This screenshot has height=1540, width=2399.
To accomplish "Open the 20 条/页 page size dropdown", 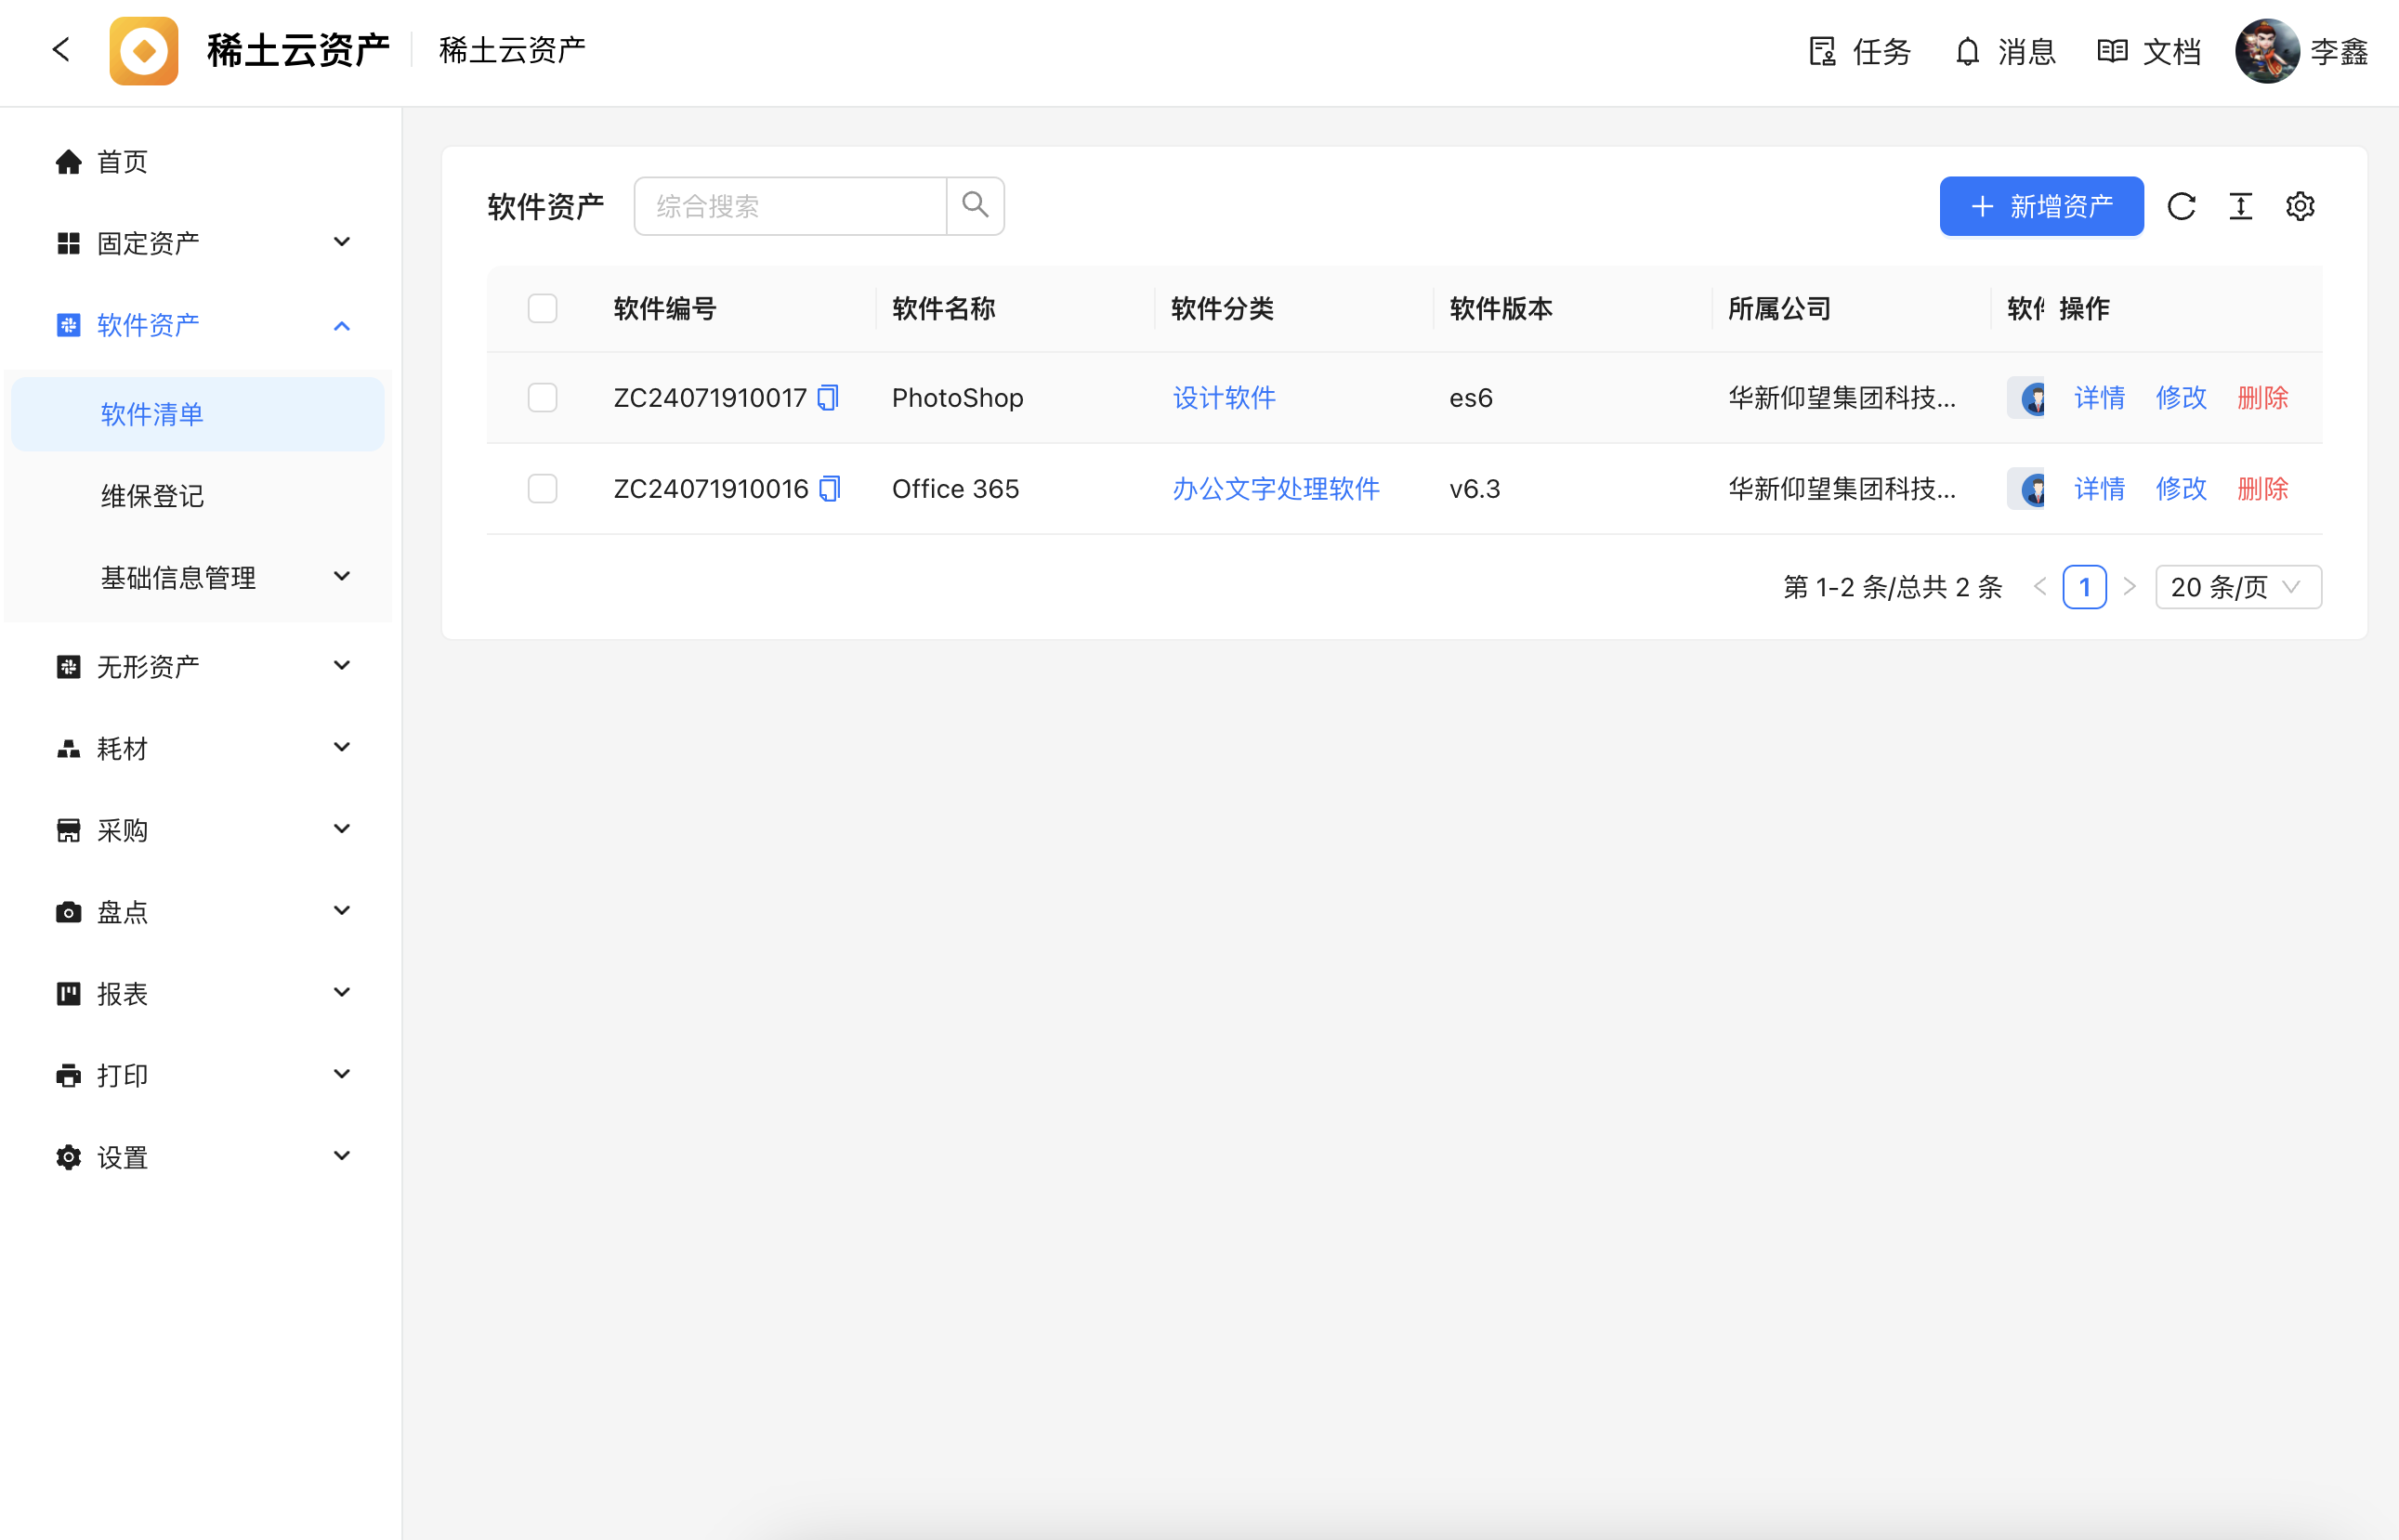I will pos(2238,587).
